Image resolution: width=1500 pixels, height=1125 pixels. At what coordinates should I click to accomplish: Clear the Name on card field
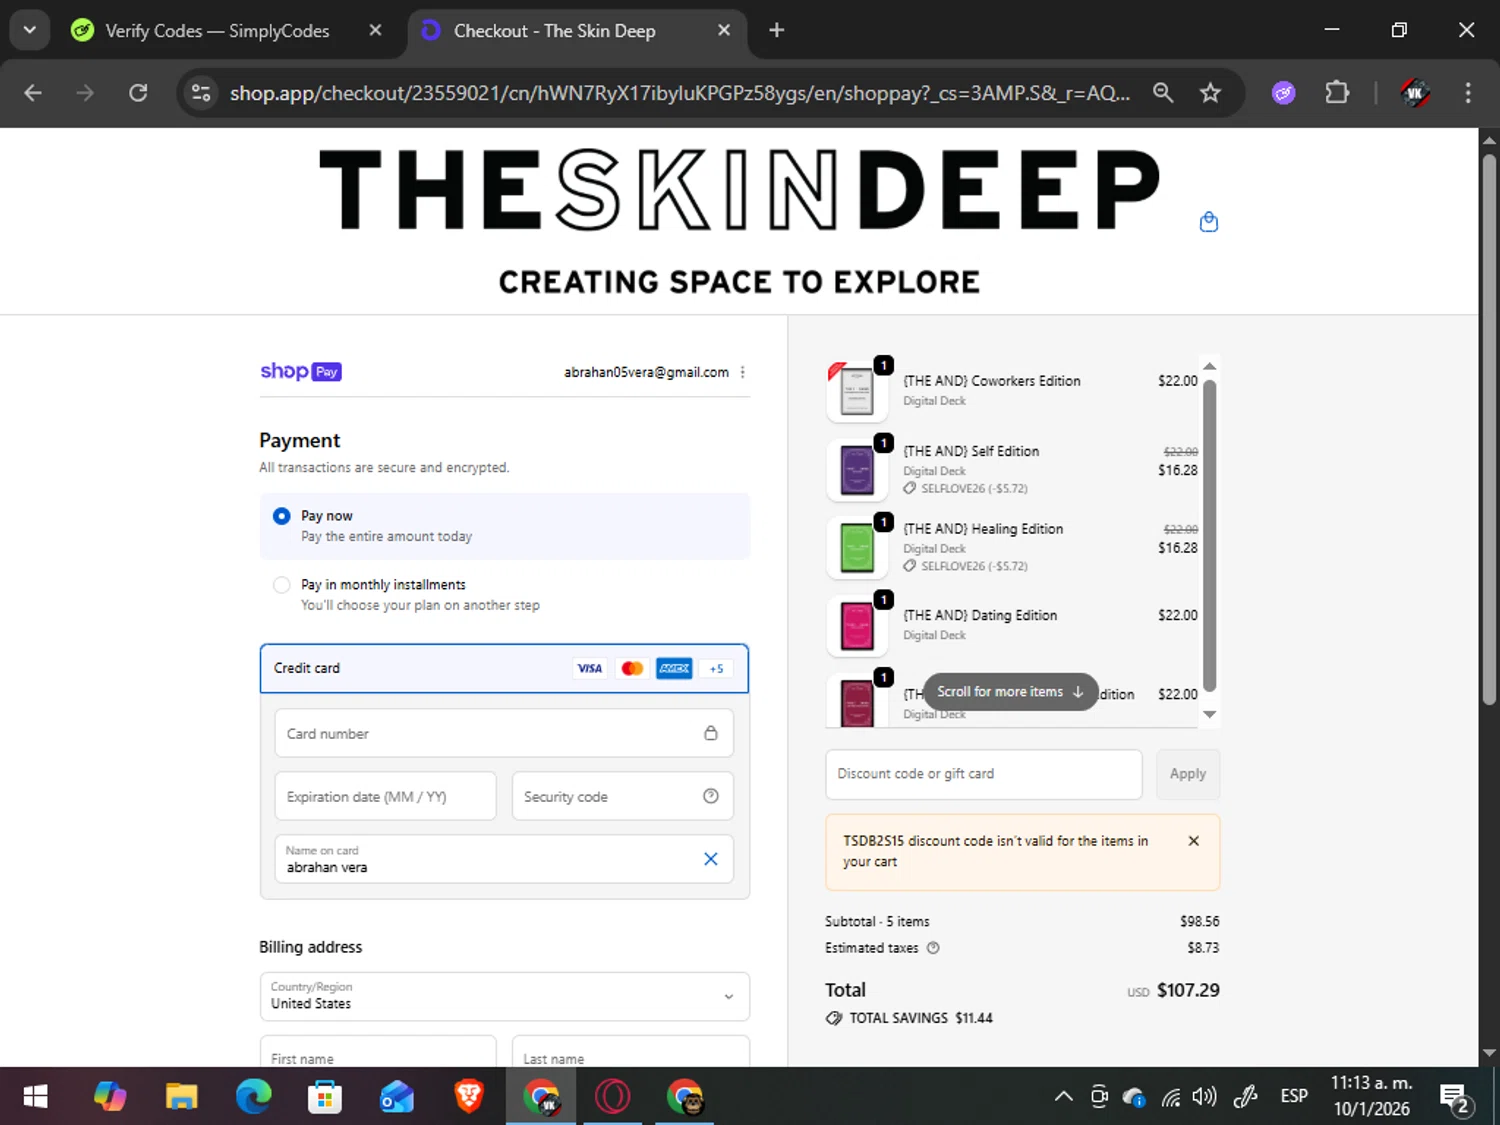(x=710, y=859)
